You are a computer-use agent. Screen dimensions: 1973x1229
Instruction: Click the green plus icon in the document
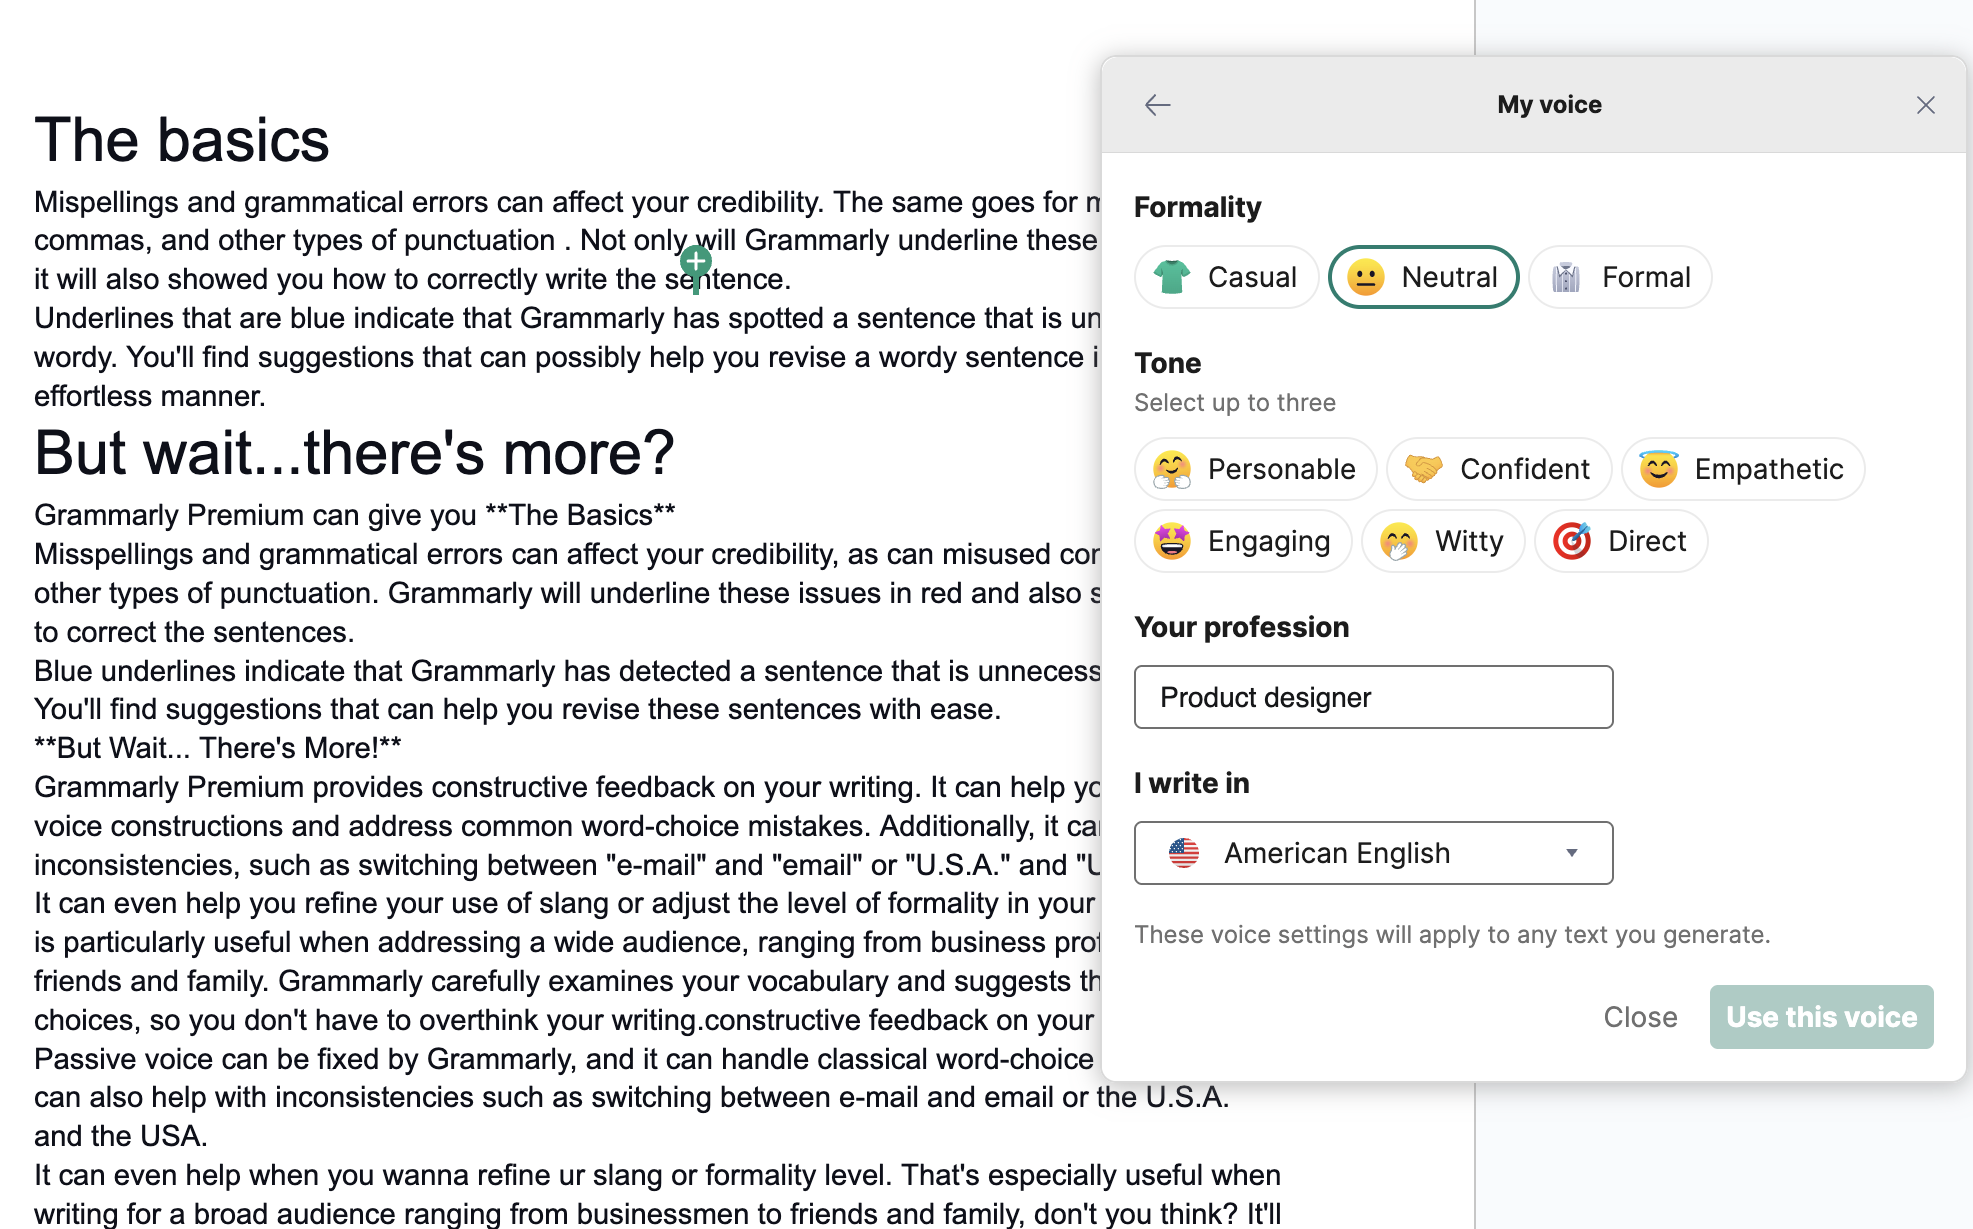(x=696, y=262)
